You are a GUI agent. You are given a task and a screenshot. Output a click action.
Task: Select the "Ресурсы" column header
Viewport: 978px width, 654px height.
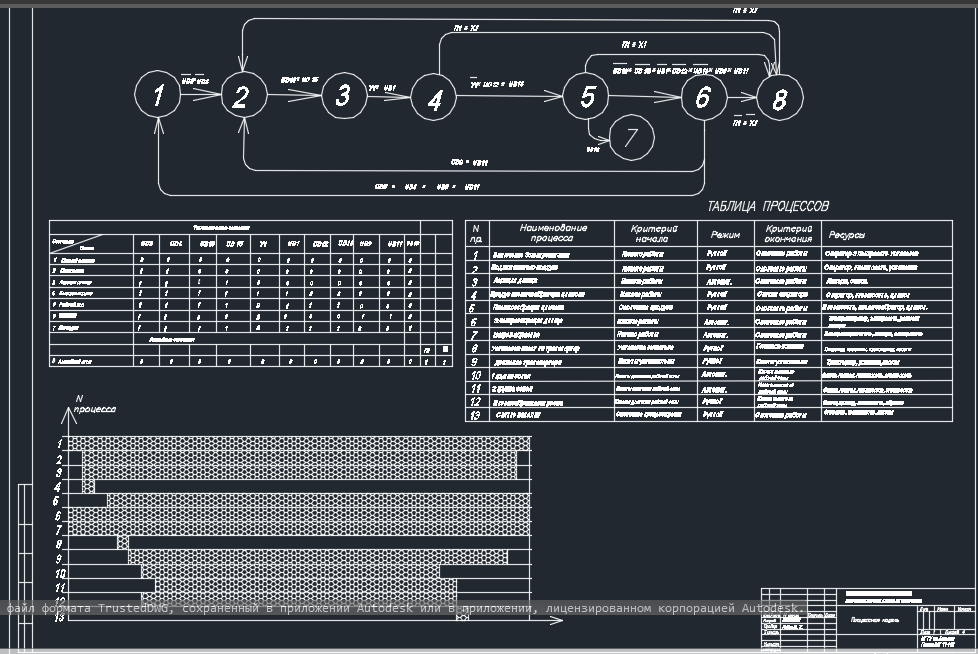pos(846,234)
